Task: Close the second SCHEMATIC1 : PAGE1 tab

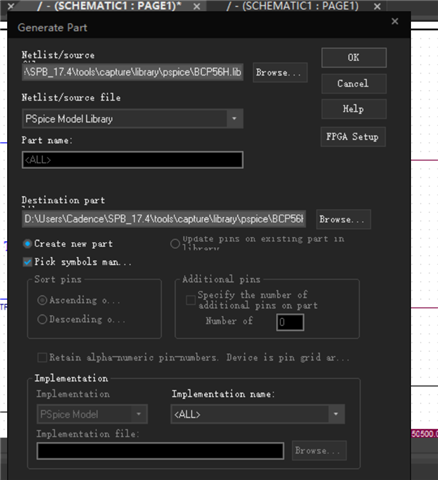Action: pyautogui.click(x=377, y=6)
